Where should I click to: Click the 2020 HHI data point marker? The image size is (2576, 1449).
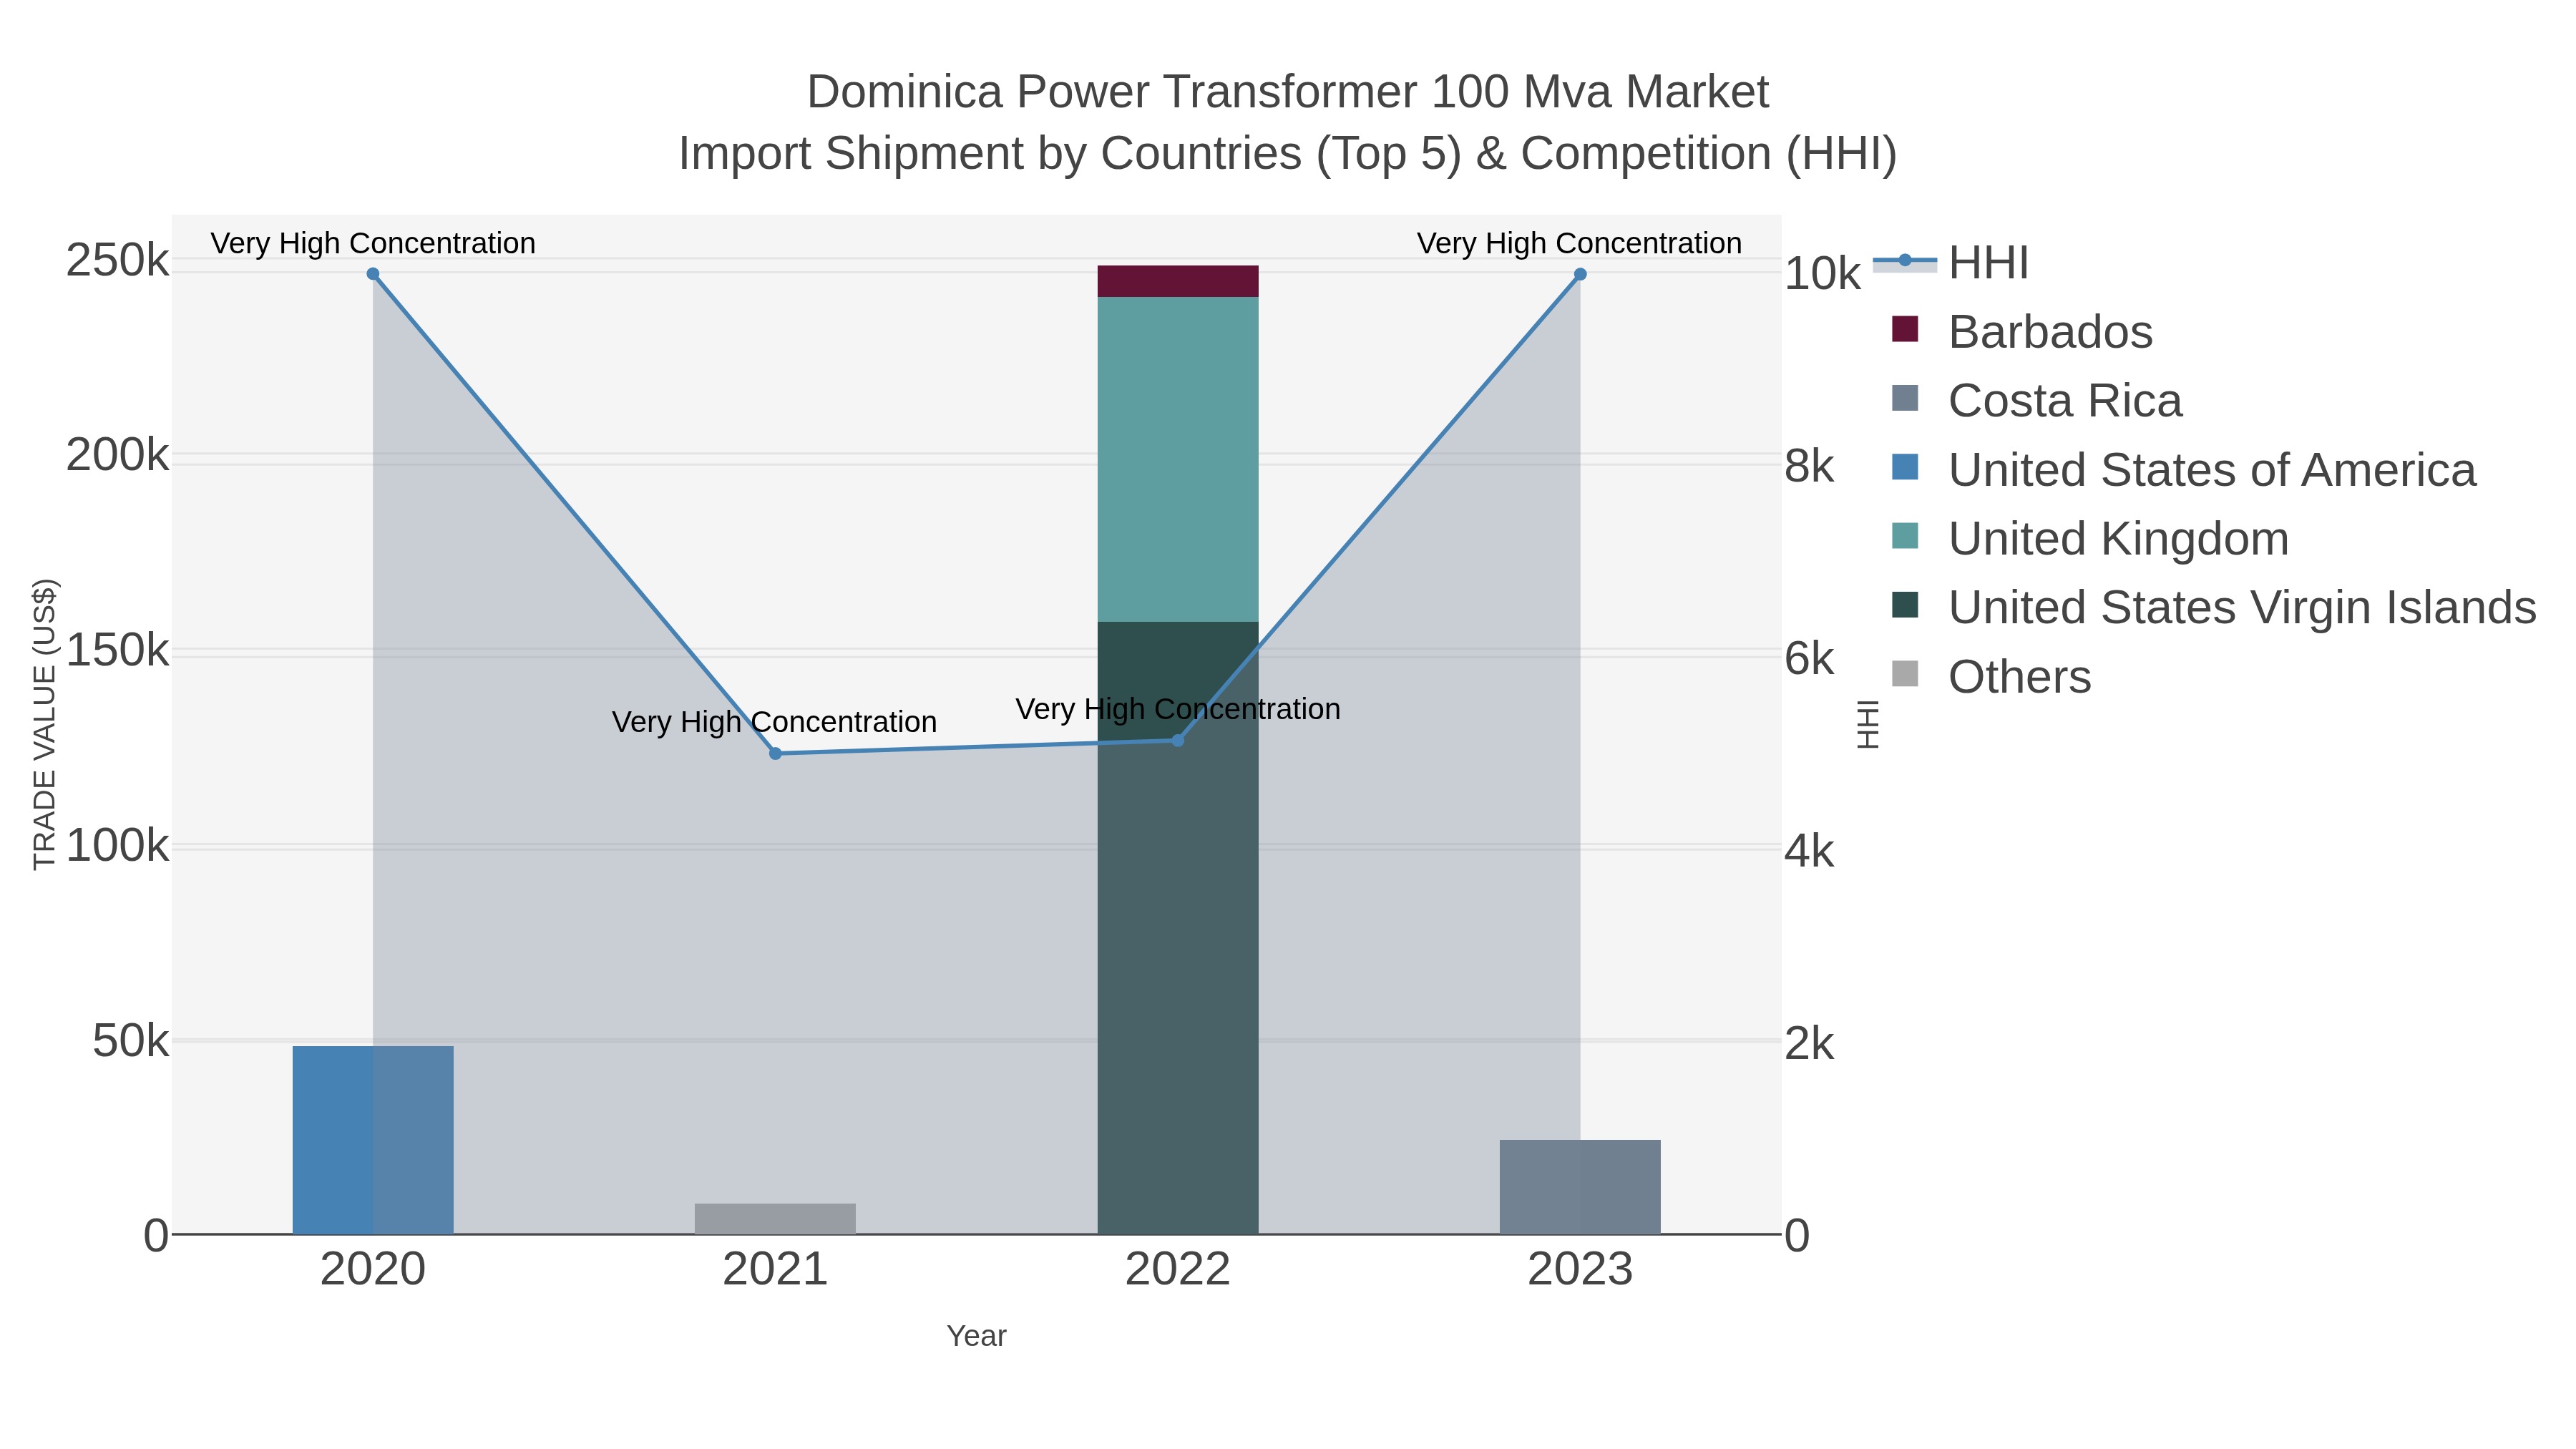[373, 274]
